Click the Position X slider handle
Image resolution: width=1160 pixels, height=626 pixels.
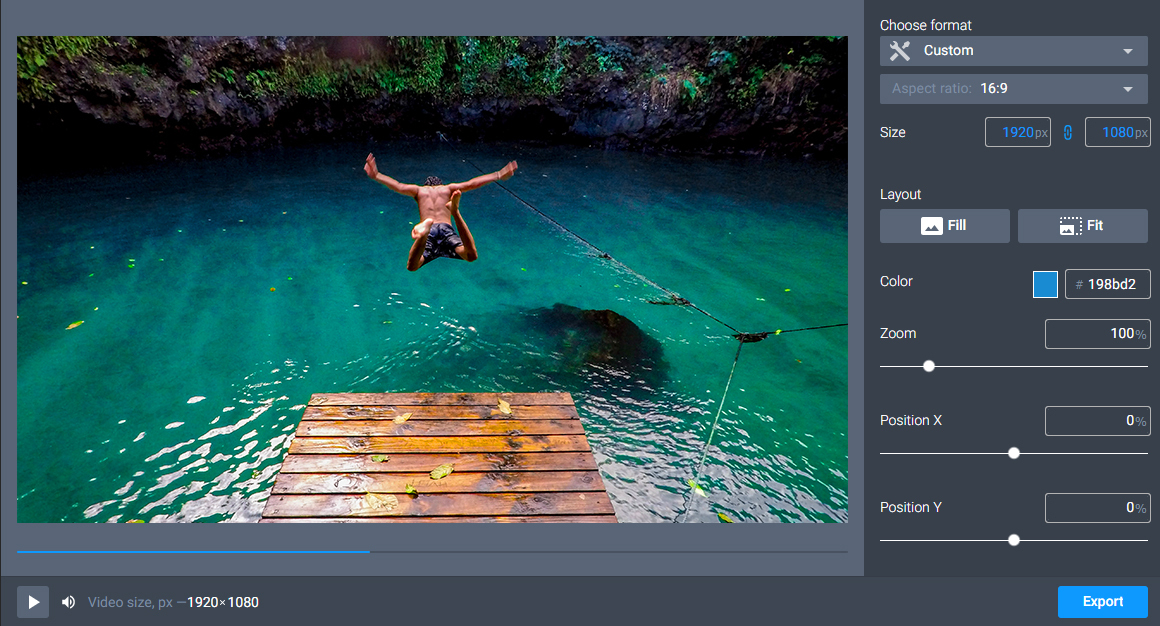click(x=1014, y=453)
